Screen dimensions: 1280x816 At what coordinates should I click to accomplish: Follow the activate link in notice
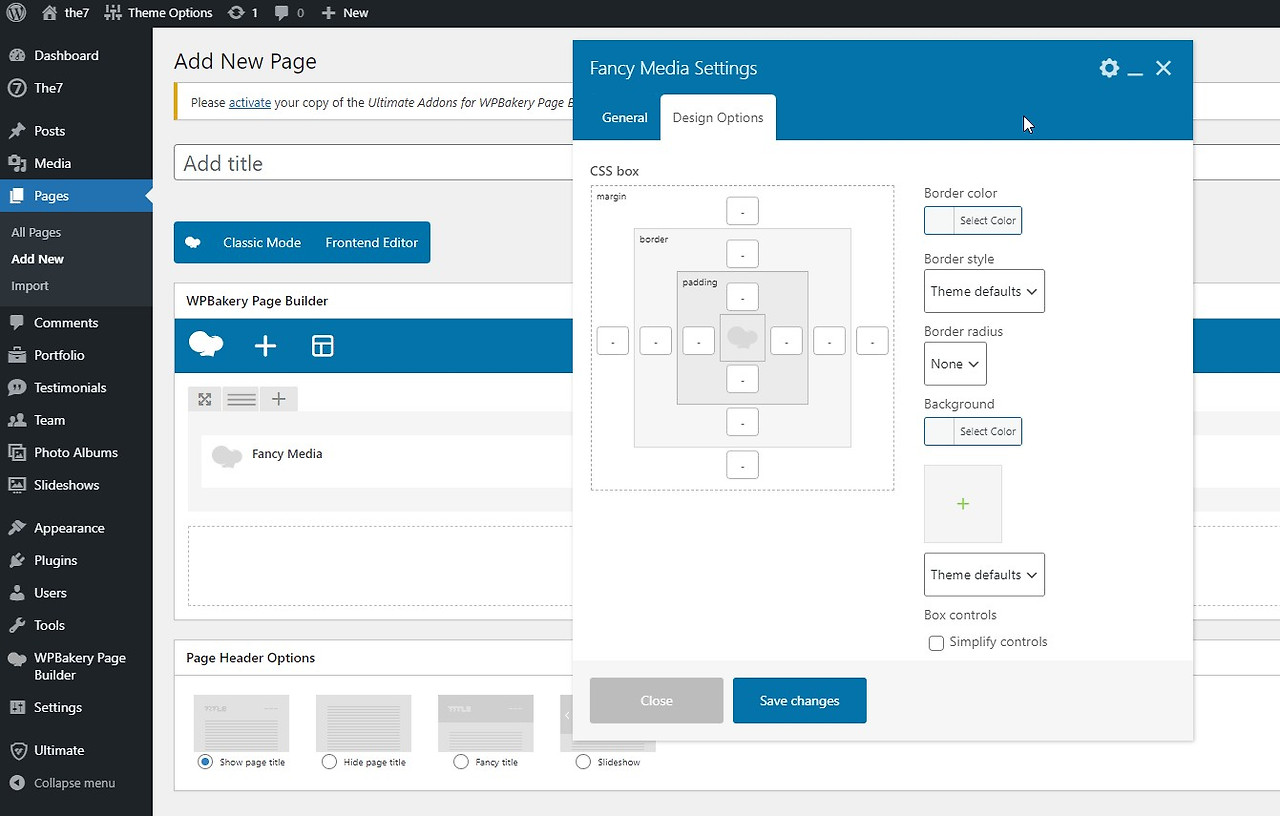250,102
